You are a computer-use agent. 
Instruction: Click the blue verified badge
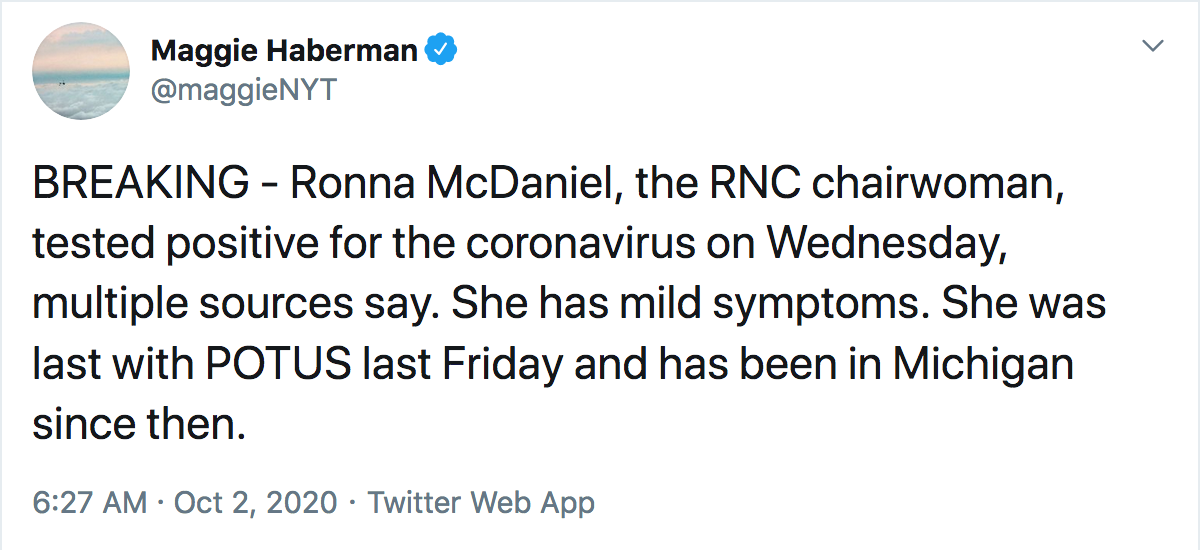click(442, 50)
